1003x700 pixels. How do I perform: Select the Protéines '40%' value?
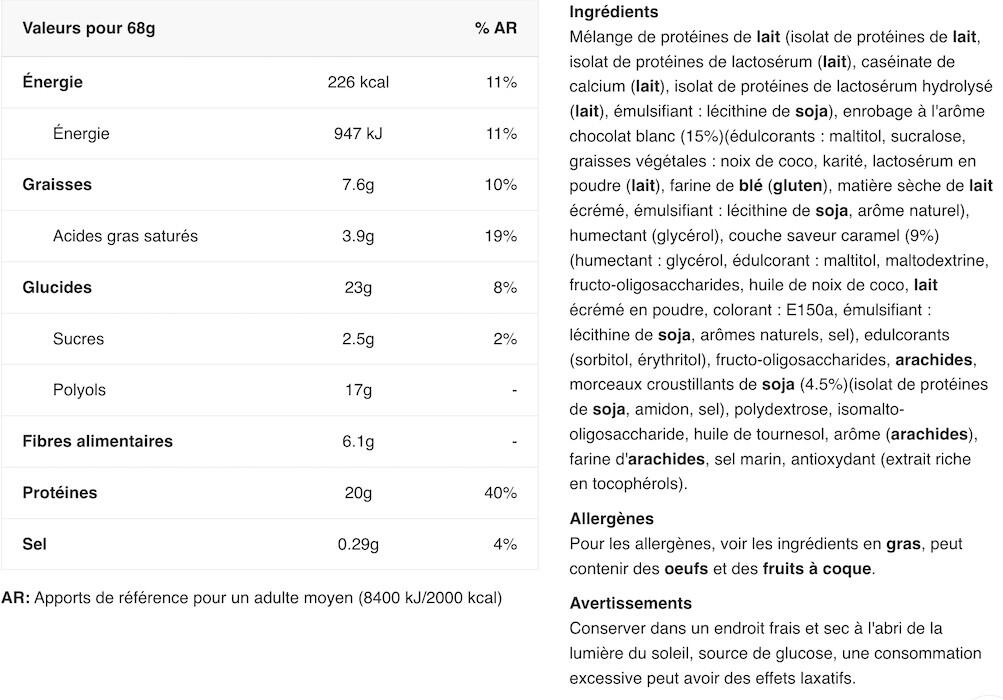pos(501,493)
